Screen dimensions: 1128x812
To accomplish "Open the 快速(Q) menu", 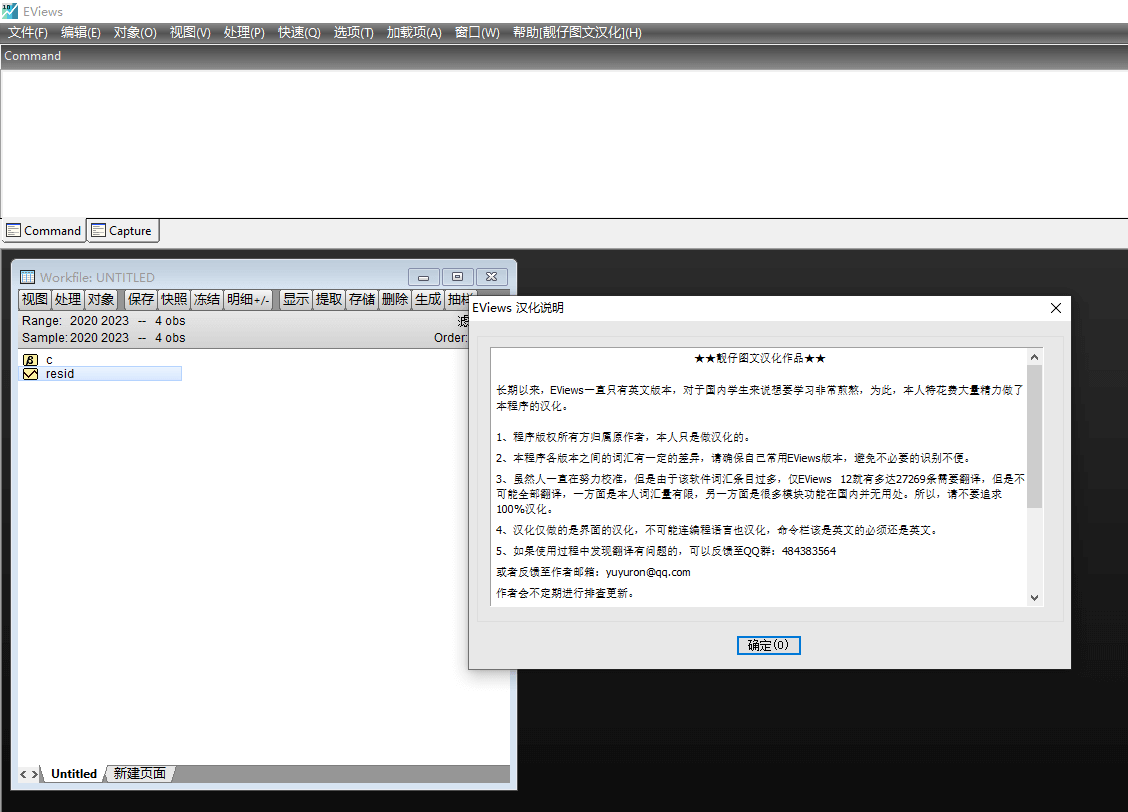I will click(x=299, y=32).
